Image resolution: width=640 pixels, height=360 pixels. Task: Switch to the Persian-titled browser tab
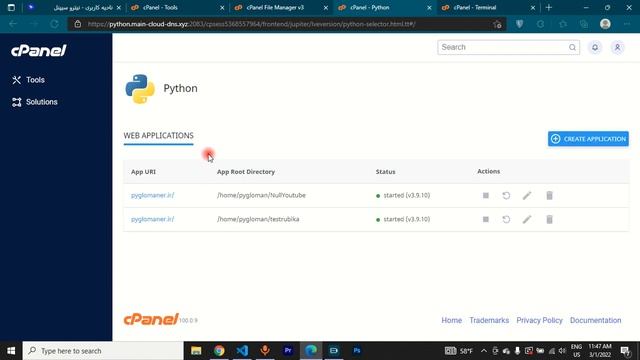(73, 7)
